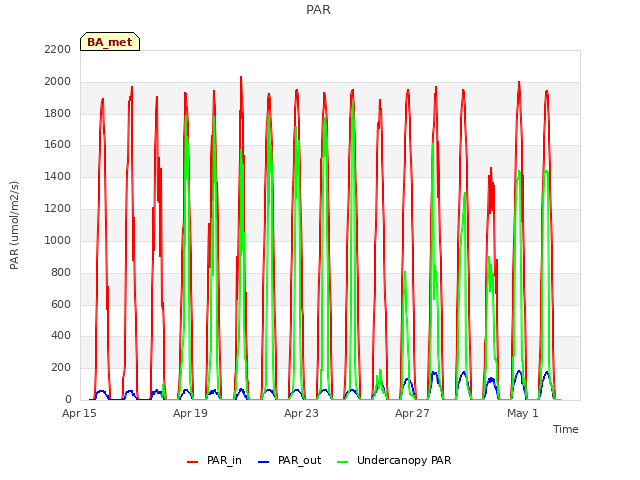Viewport: 640px width, 480px height.
Task: Click the 800 y-axis tick label
Action: click(61, 272)
